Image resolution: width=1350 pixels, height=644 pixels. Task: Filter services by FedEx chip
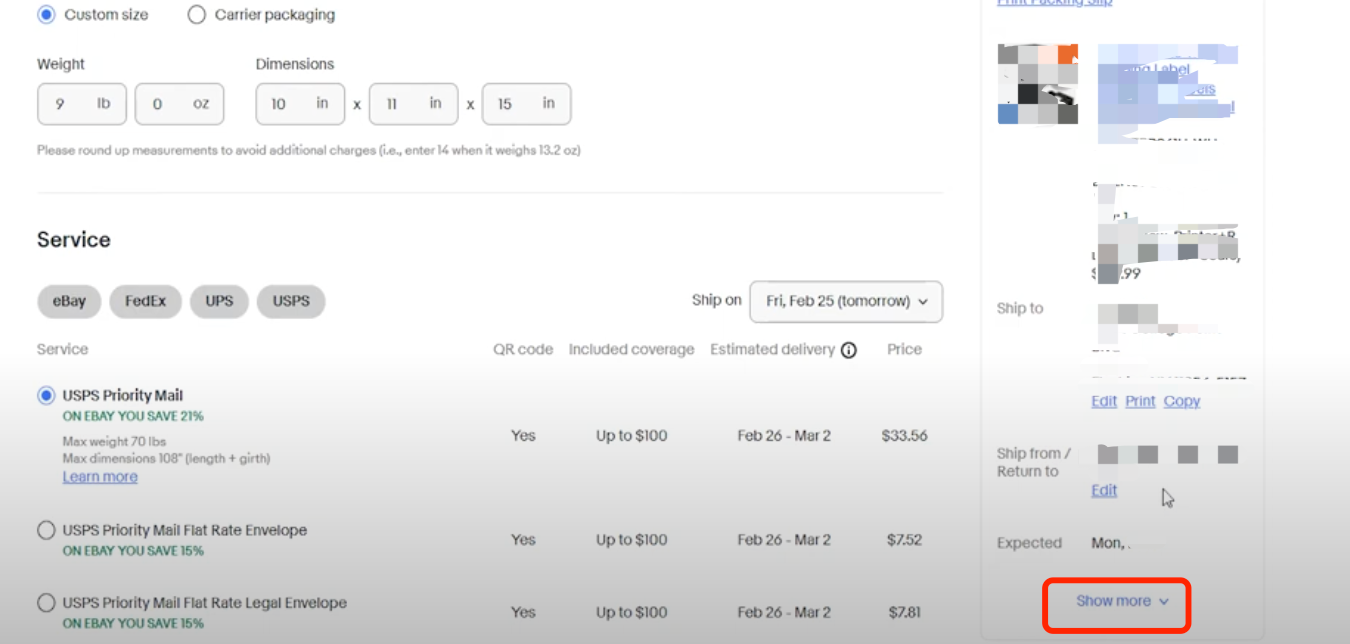(145, 301)
